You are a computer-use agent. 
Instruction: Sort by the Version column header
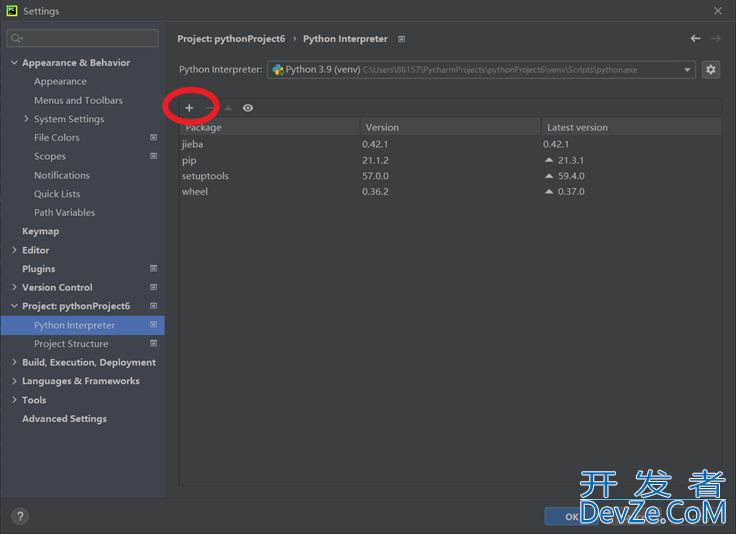tap(451, 127)
